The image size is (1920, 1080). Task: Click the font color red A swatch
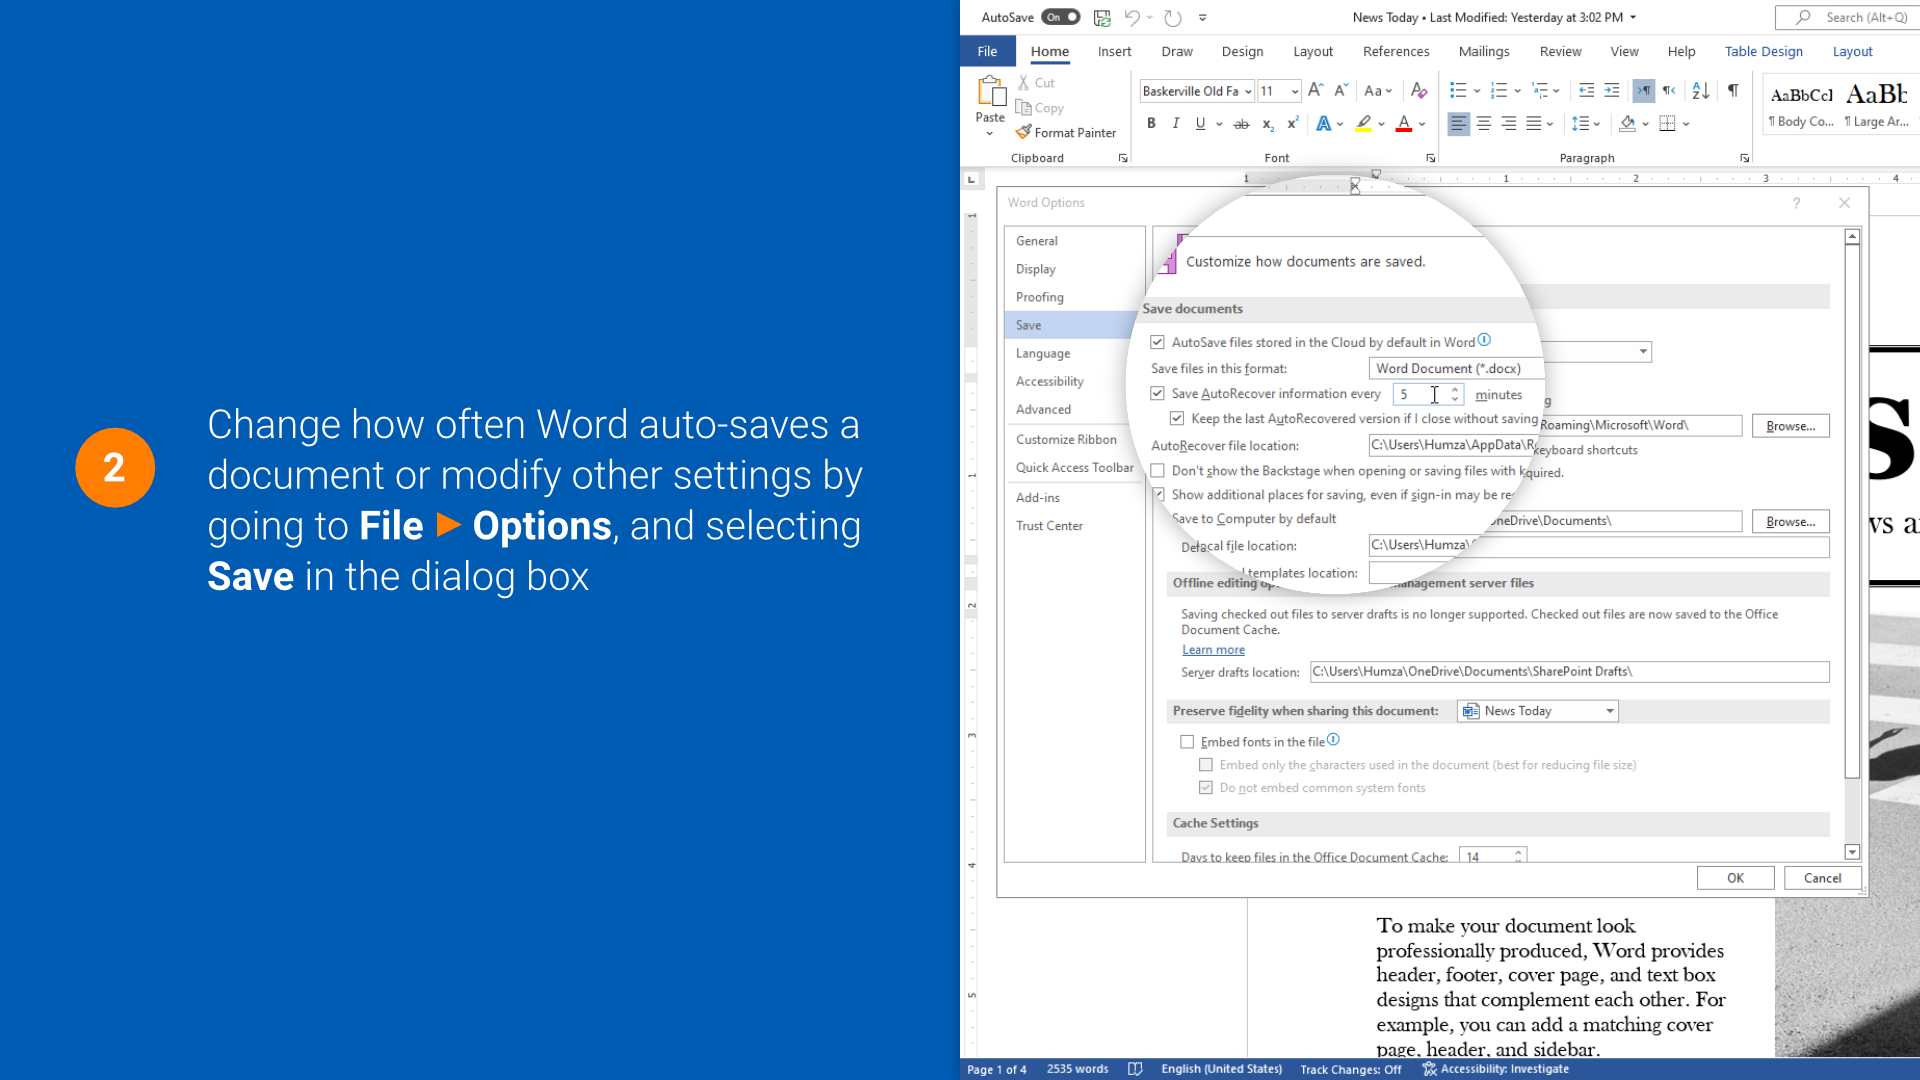1404,124
